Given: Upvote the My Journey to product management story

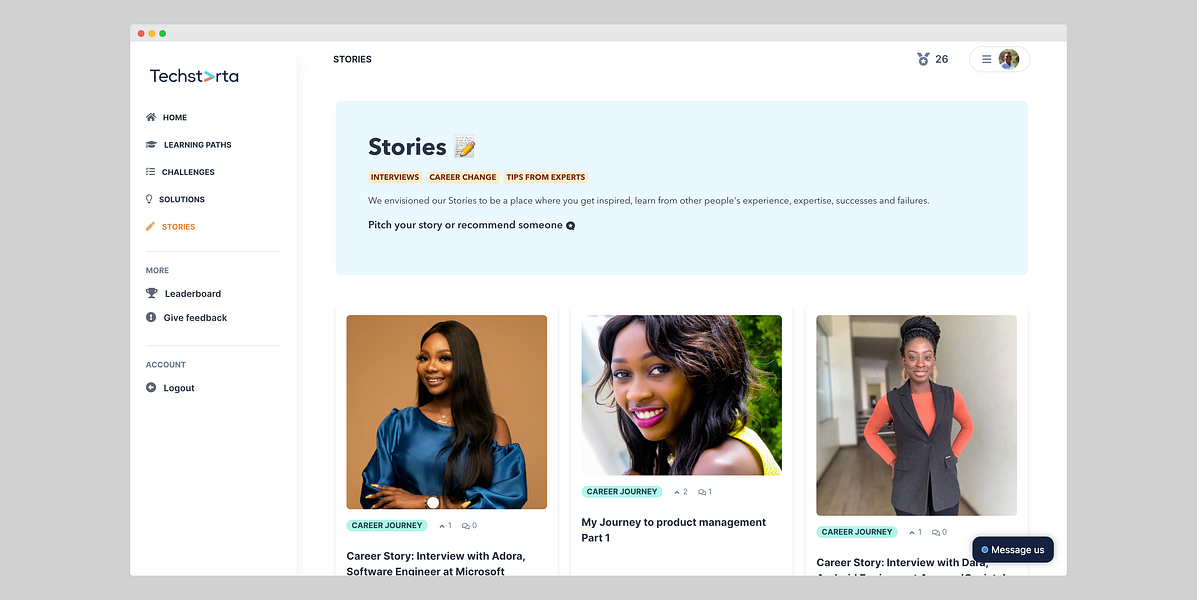Looking at the screenshot, I should click(x=677, y=491).
